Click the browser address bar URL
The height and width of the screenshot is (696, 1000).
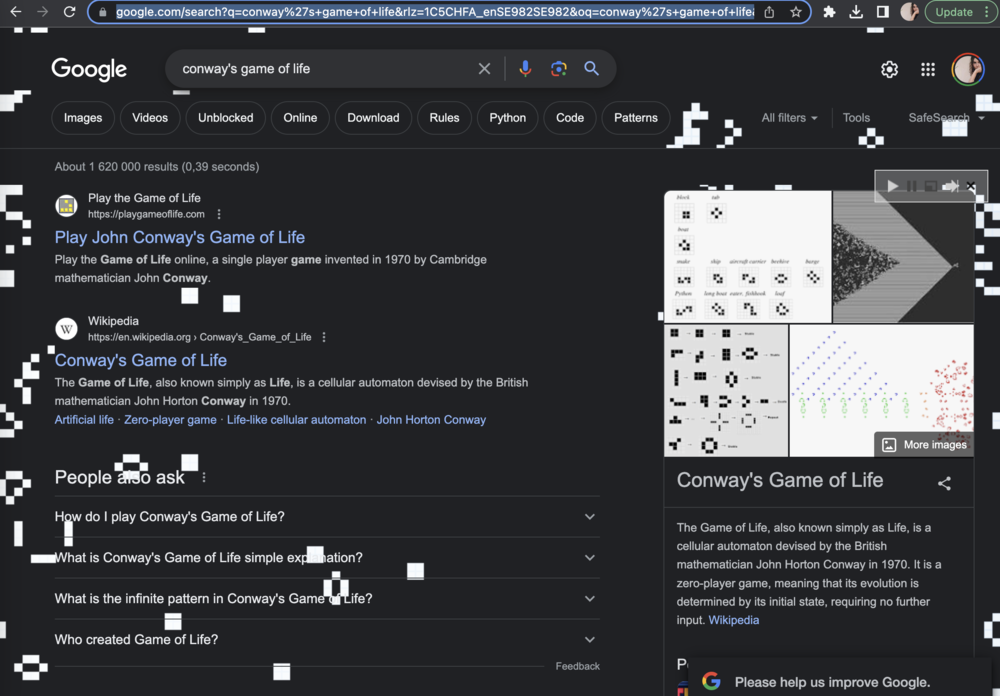click(434, 12)
